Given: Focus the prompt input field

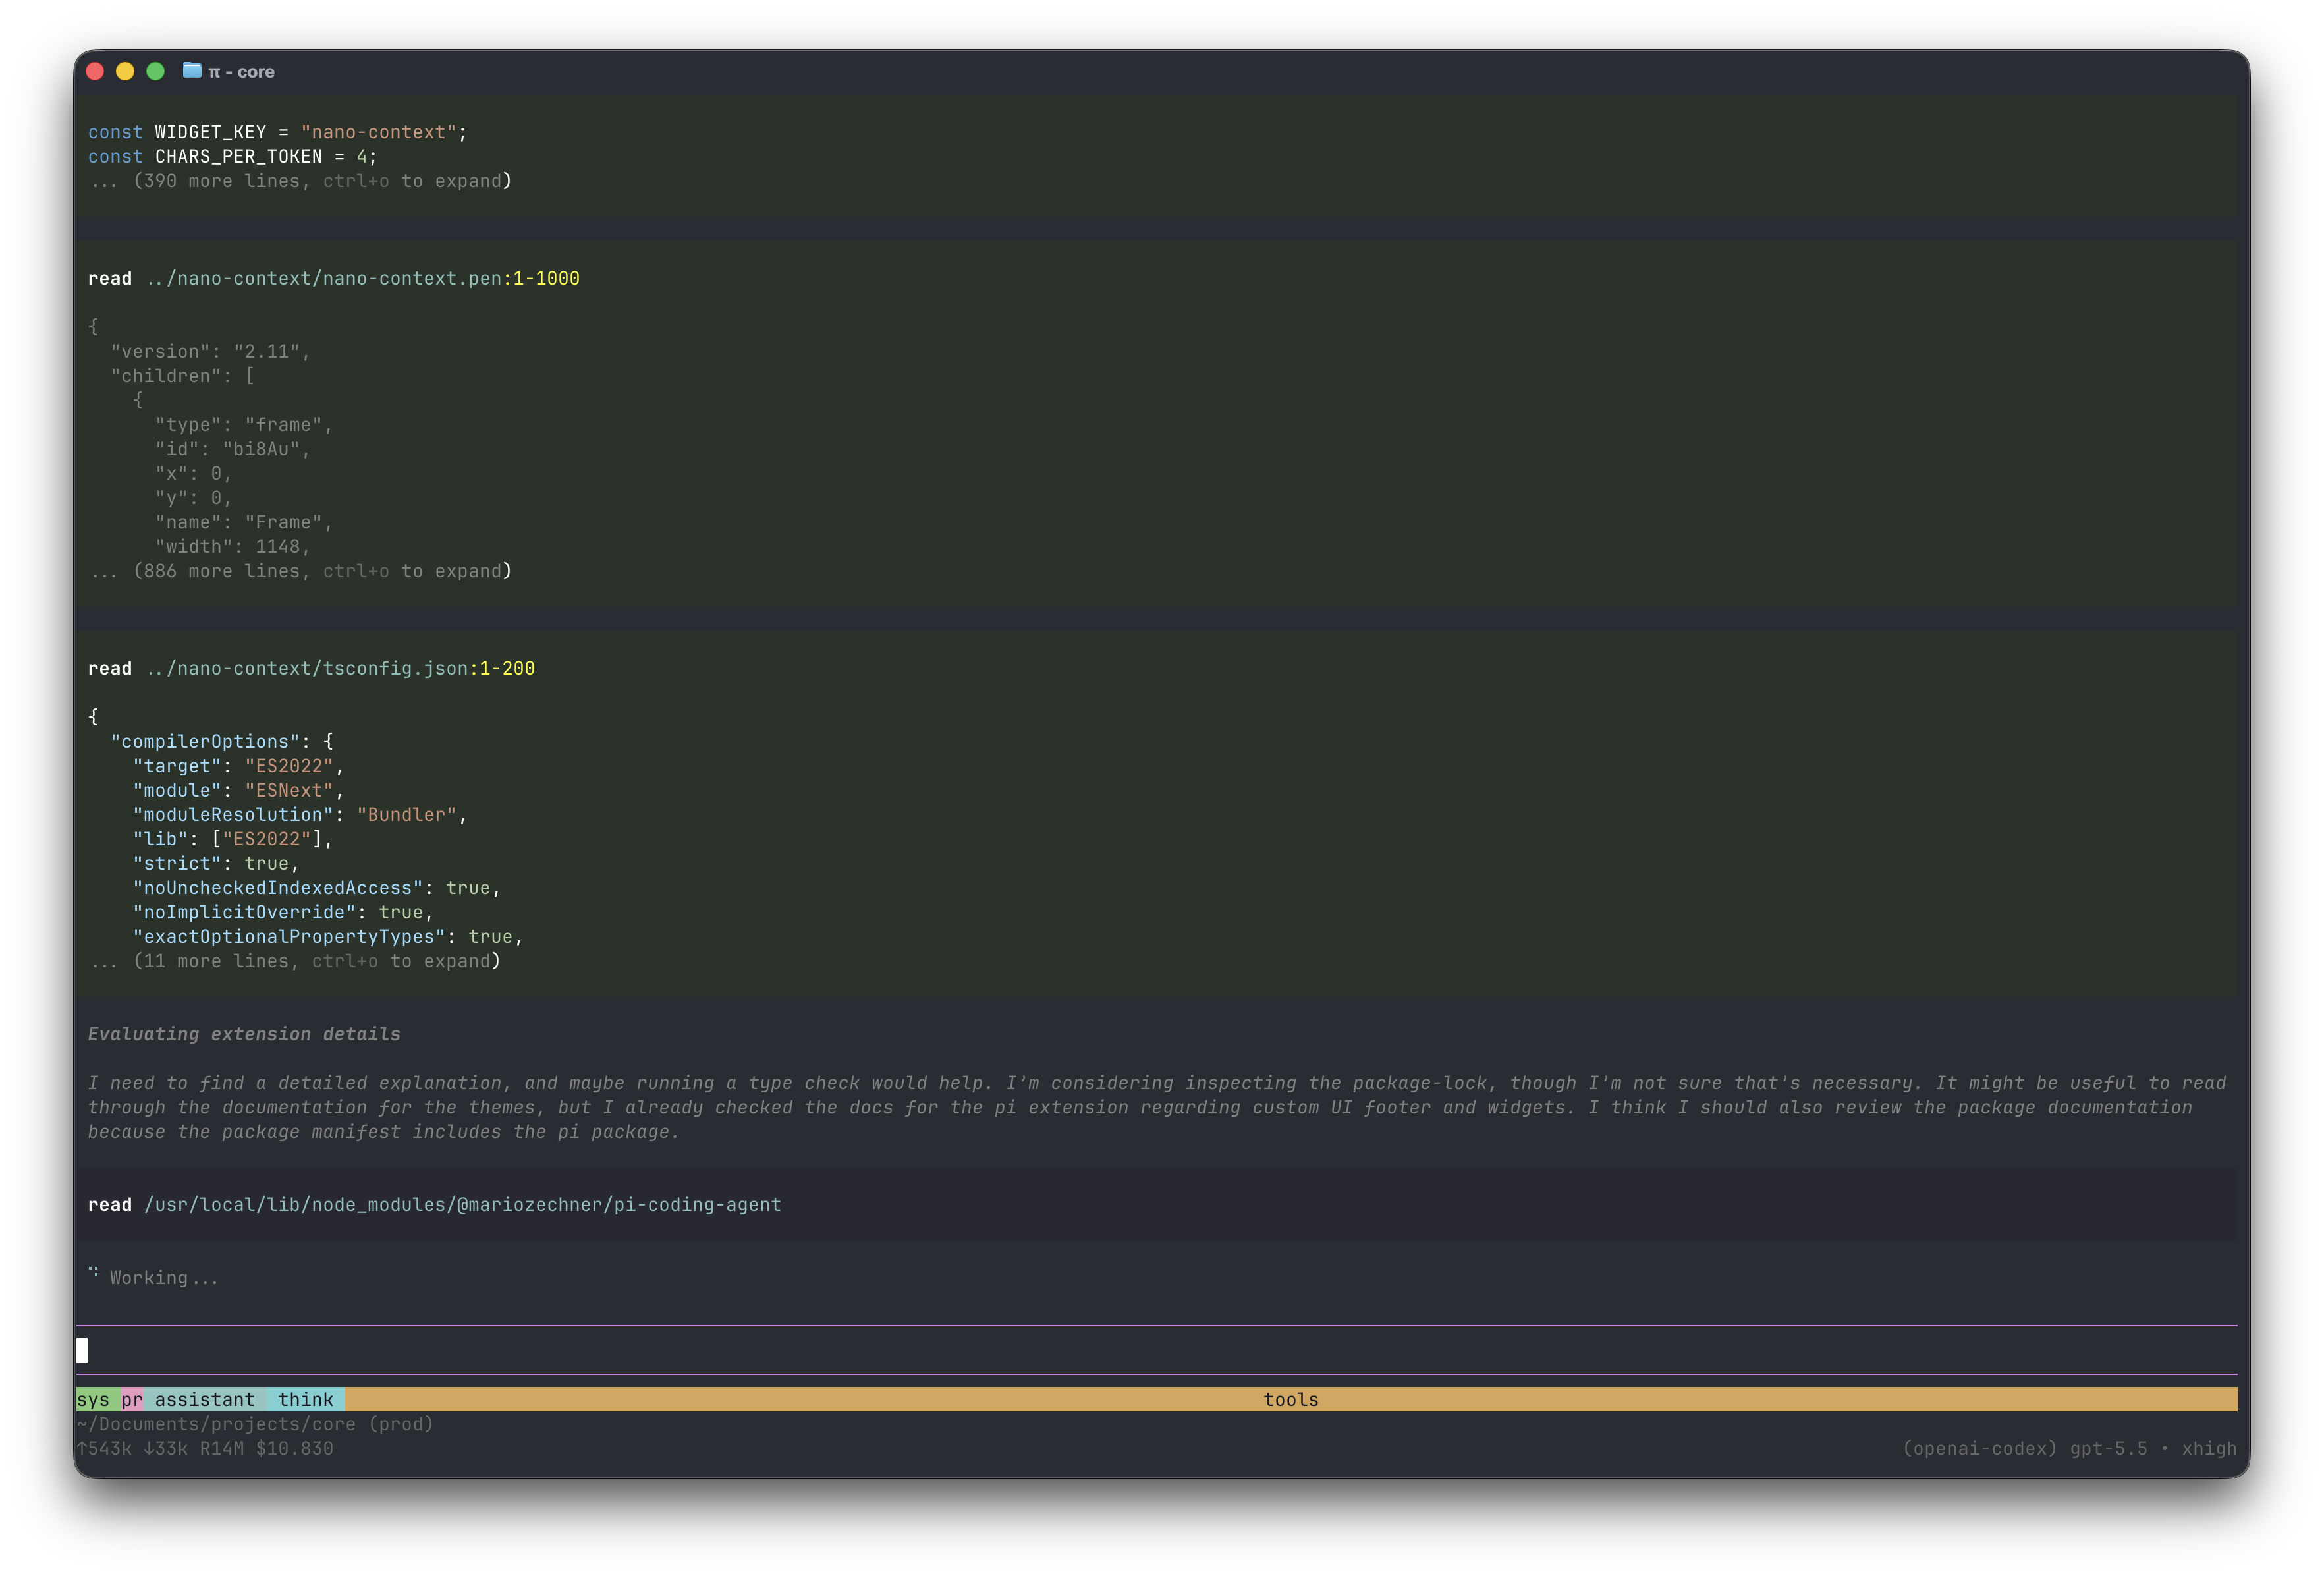Looking at the screenshot, I should 1156,1351.
